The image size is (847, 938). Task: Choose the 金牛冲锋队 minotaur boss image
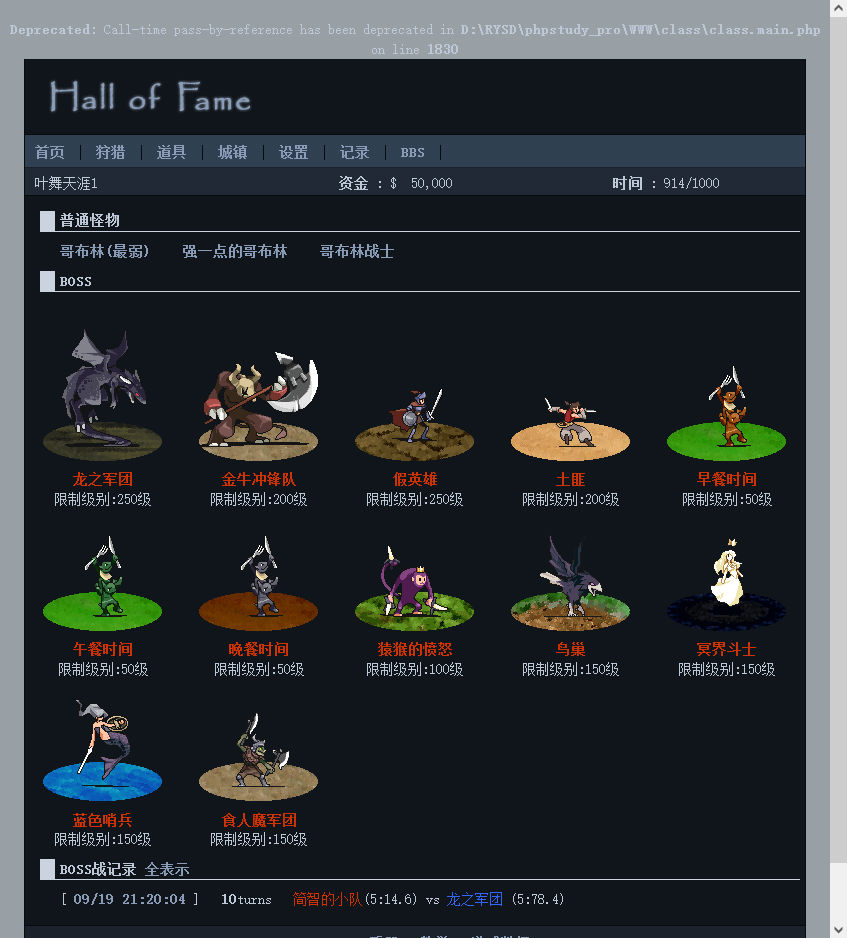click(258, 405)
